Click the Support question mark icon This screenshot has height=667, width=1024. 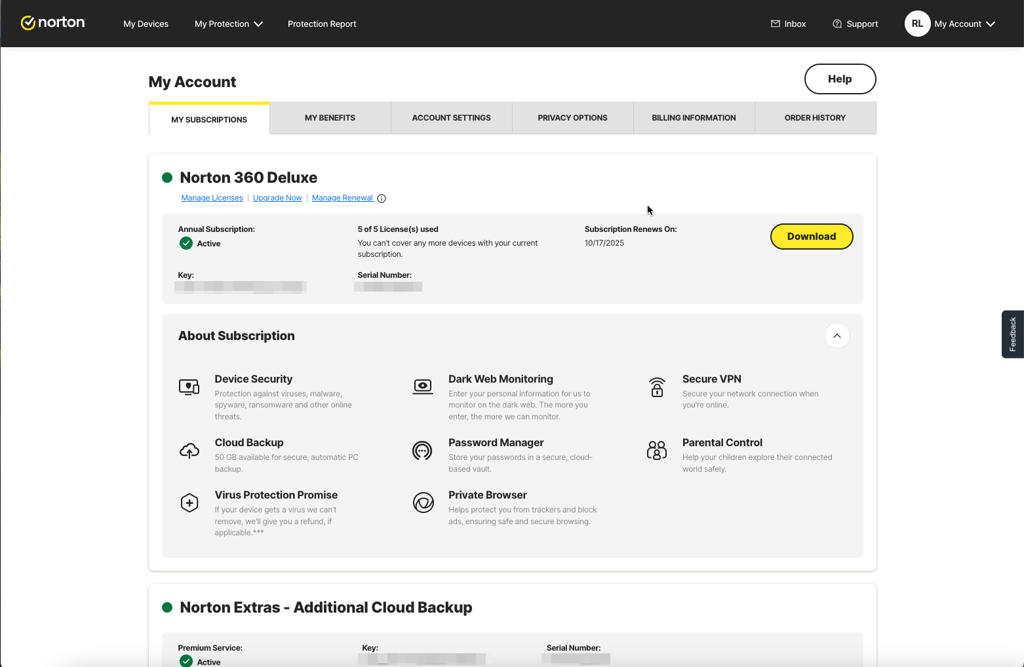pyautogui.click(x=837, y=24)
